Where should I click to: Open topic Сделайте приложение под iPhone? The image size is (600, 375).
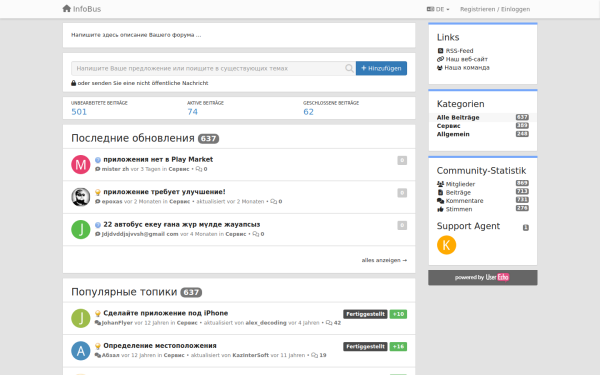coord(166,313)
